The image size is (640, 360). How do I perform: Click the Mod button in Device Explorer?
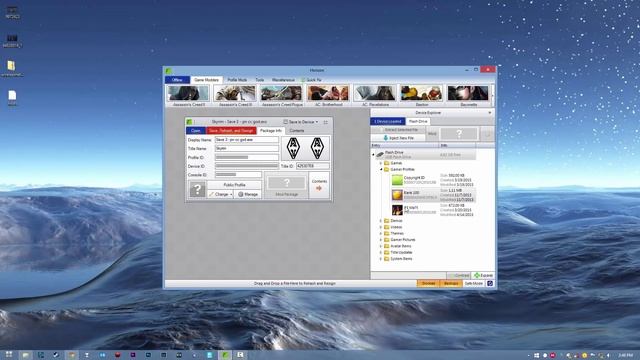pyautogui.click(x=432, y=134)
